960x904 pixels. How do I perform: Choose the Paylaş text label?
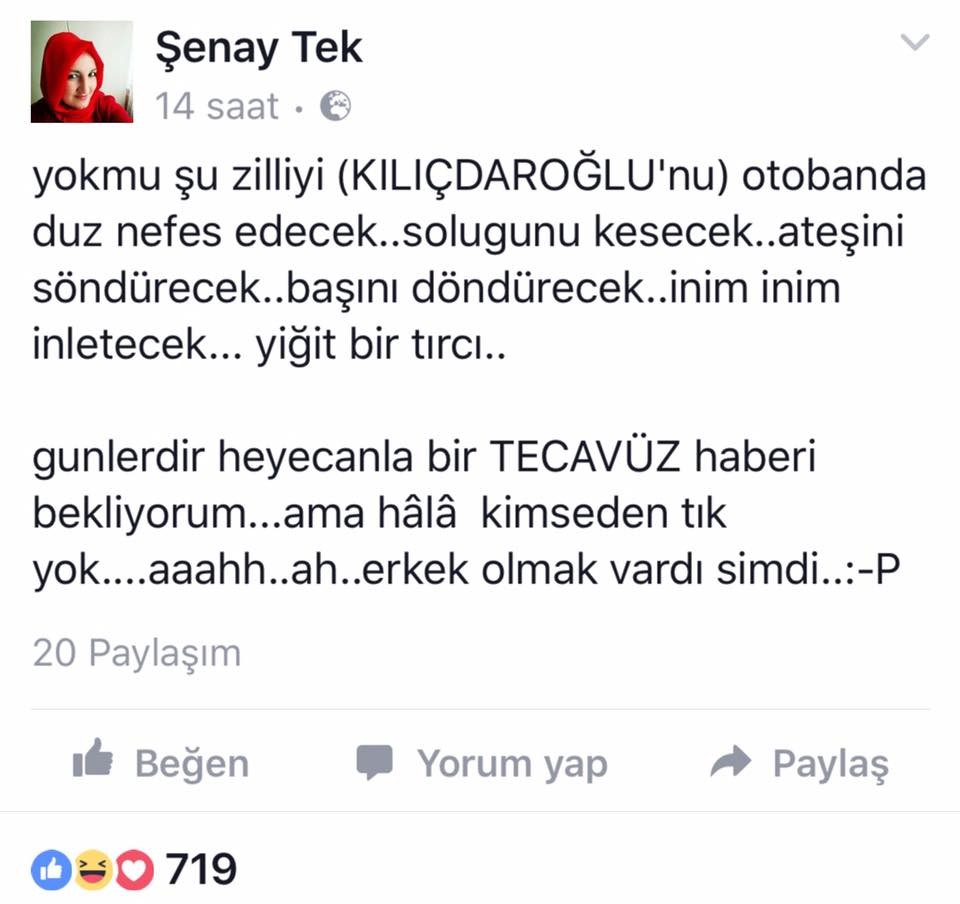830,764
